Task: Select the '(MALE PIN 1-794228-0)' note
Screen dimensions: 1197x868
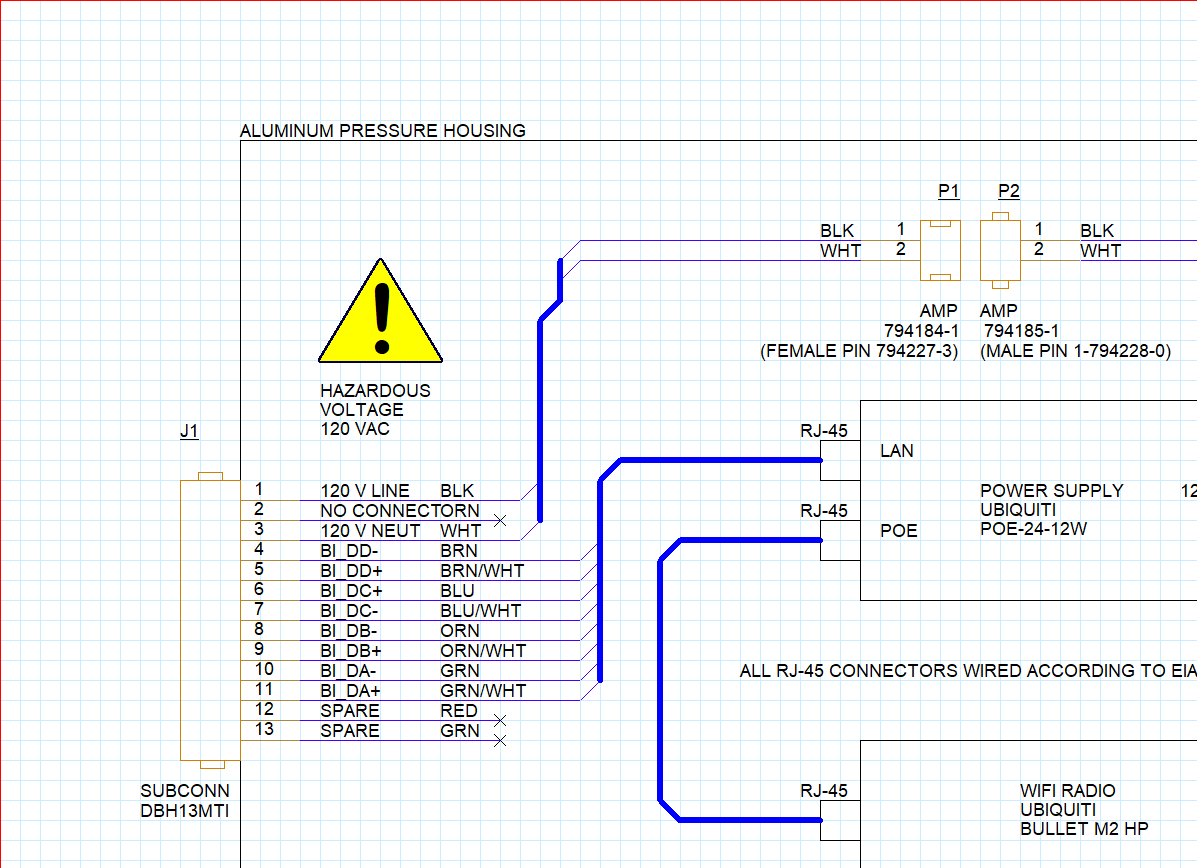Action: 1076,351
